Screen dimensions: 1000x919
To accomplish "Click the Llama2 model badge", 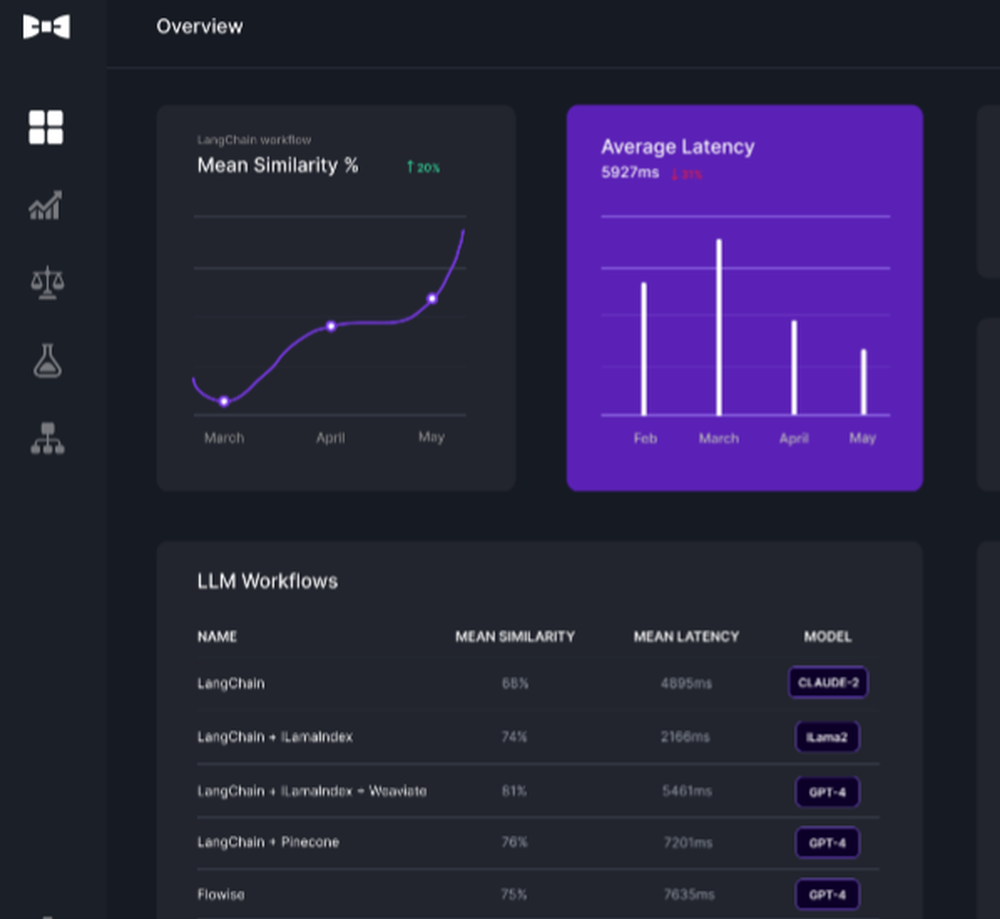I will pyautogui.click(x=827, y=737).
